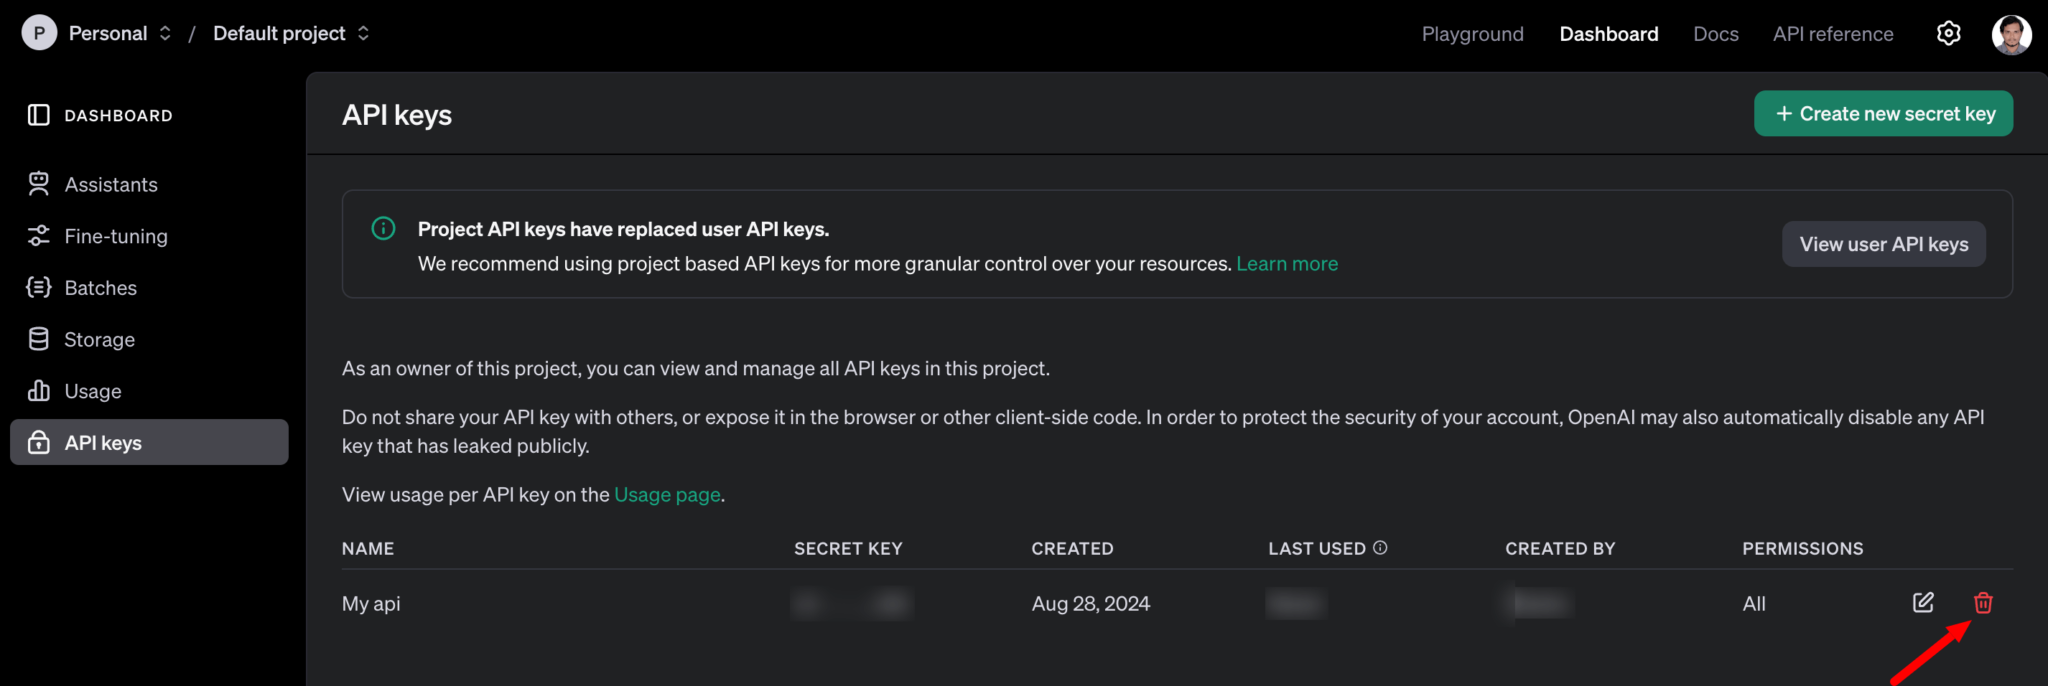Click the My api key name
The image size is (2048, 686).
(x=371, y=604)
